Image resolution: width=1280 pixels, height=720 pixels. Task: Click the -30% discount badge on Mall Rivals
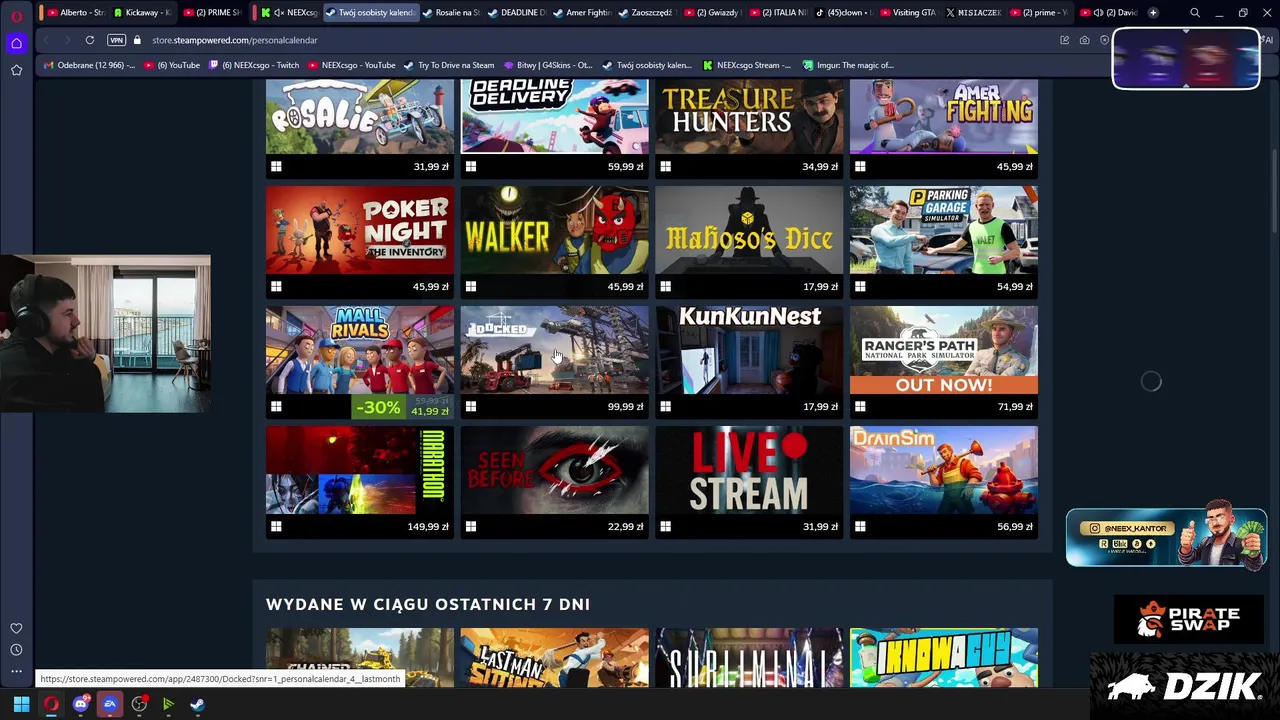point(378,407)
